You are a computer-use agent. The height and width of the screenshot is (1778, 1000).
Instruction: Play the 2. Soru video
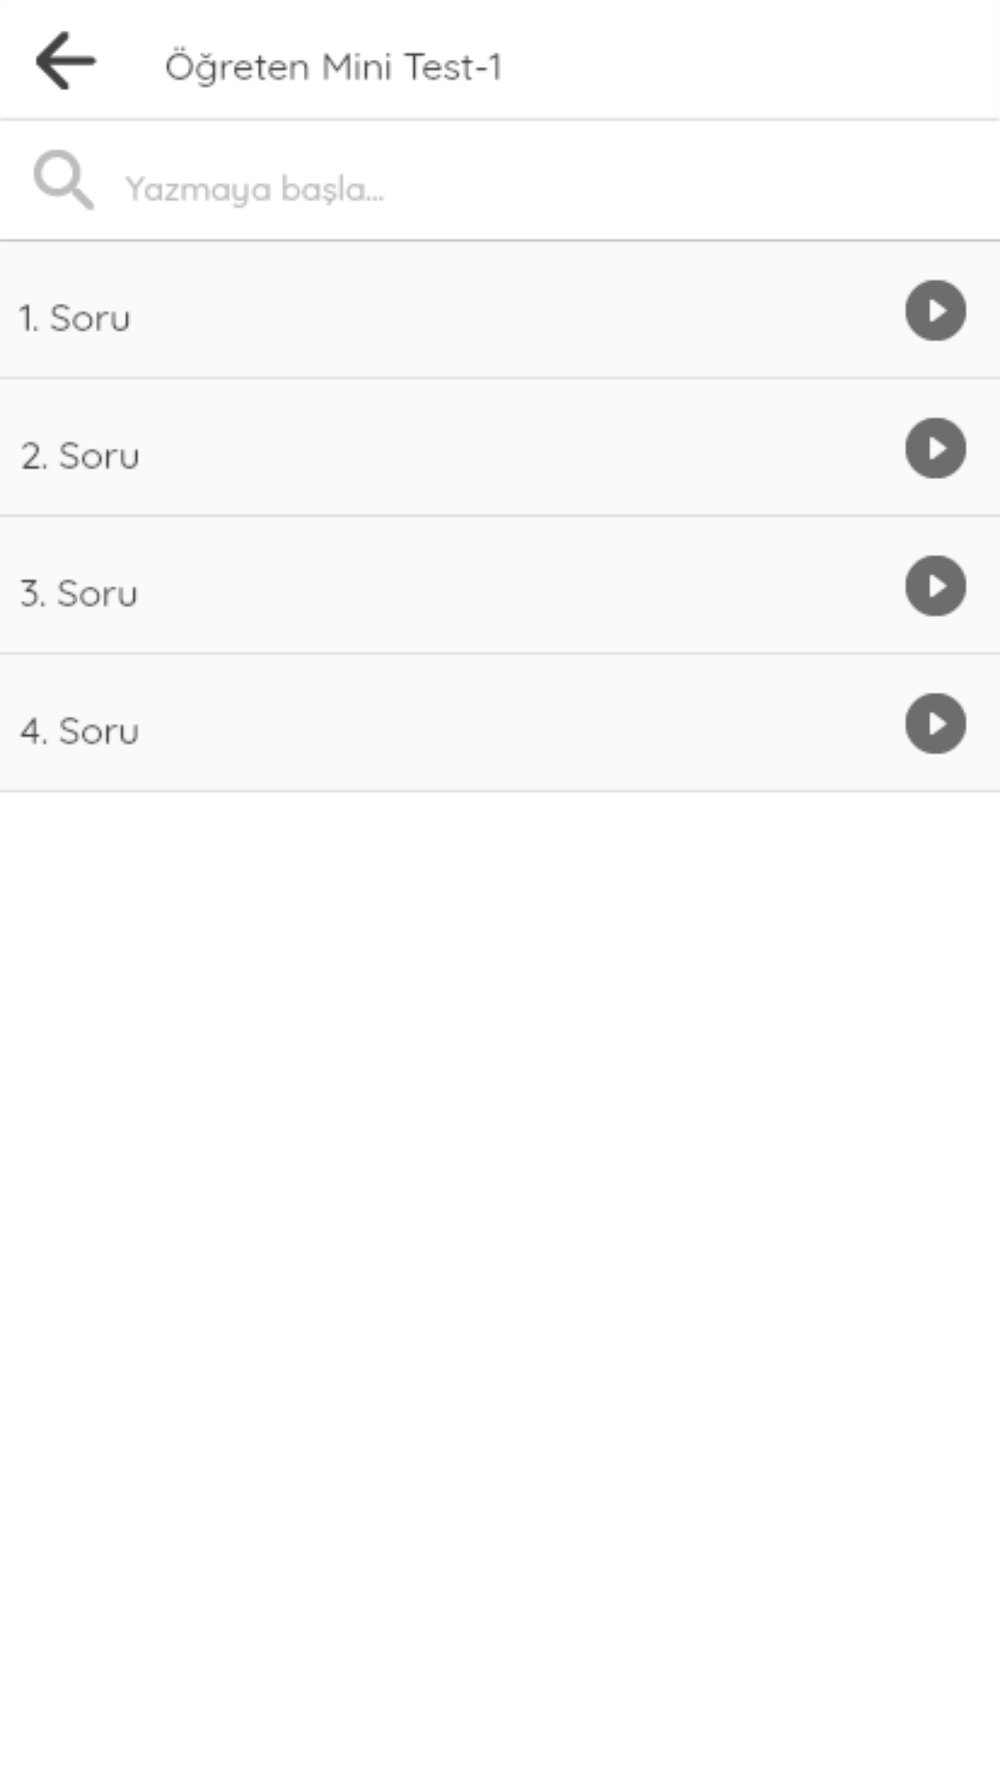935,448
